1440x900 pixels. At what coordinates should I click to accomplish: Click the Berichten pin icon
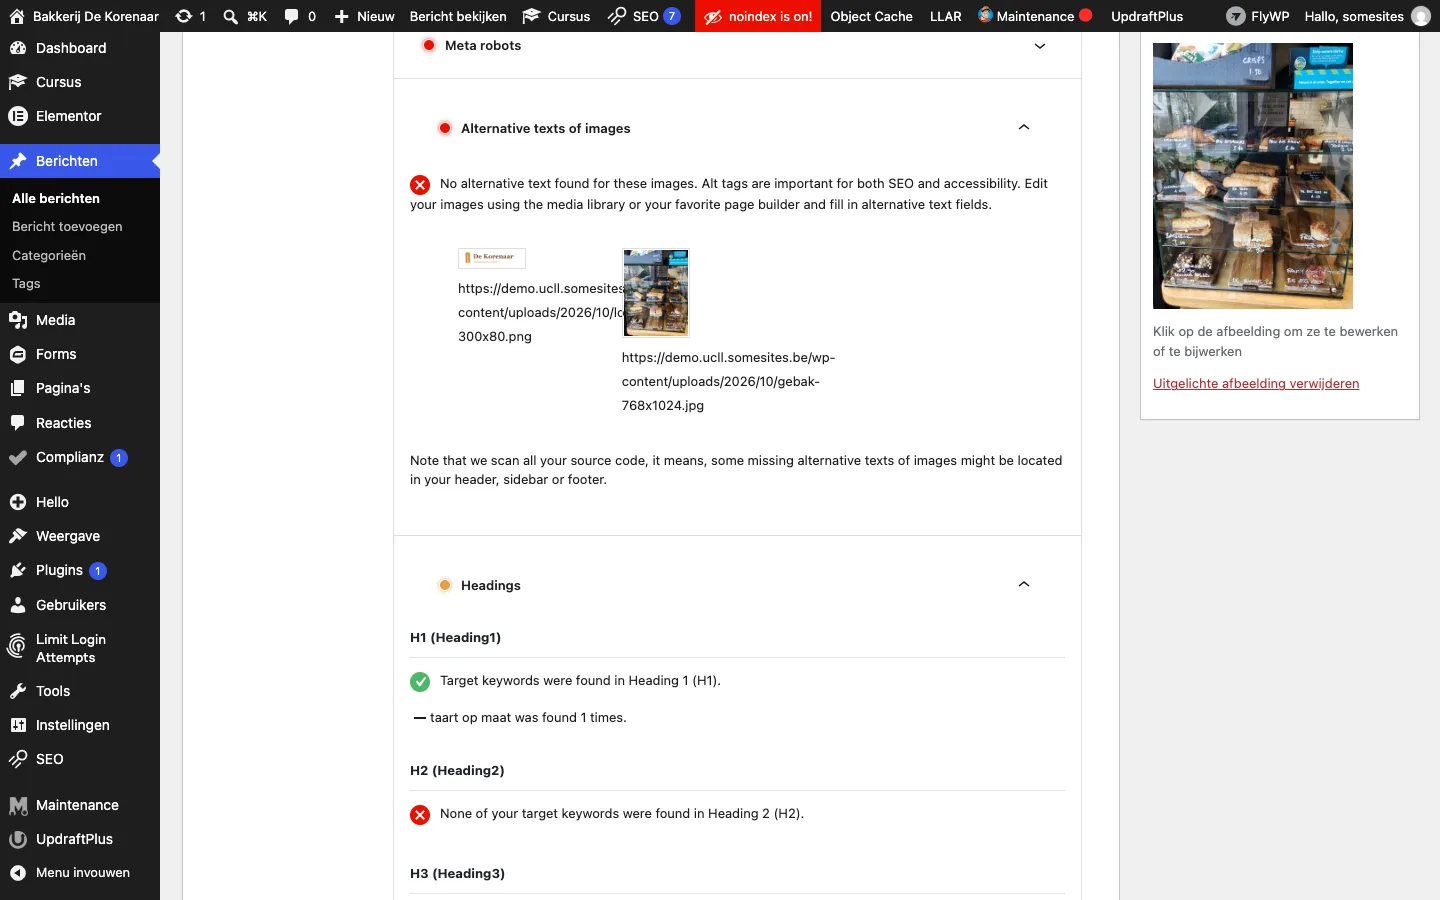click(x=18, y=161)
